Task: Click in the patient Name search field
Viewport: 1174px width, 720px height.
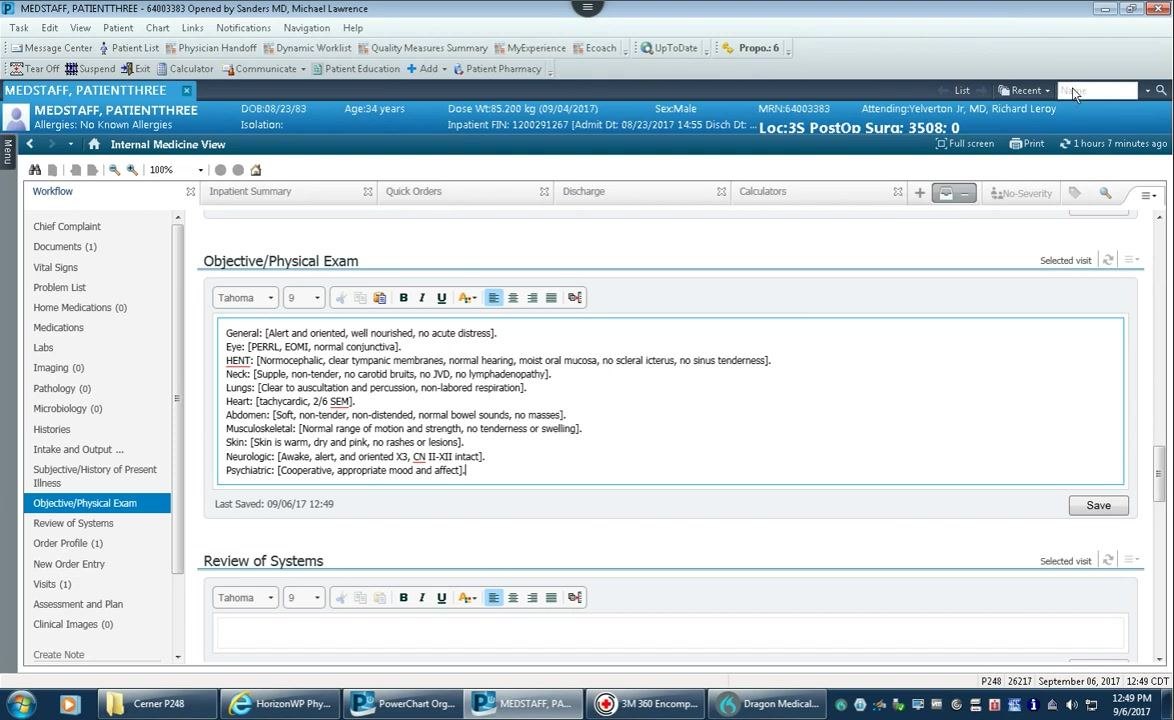Action: point(1097,91)
